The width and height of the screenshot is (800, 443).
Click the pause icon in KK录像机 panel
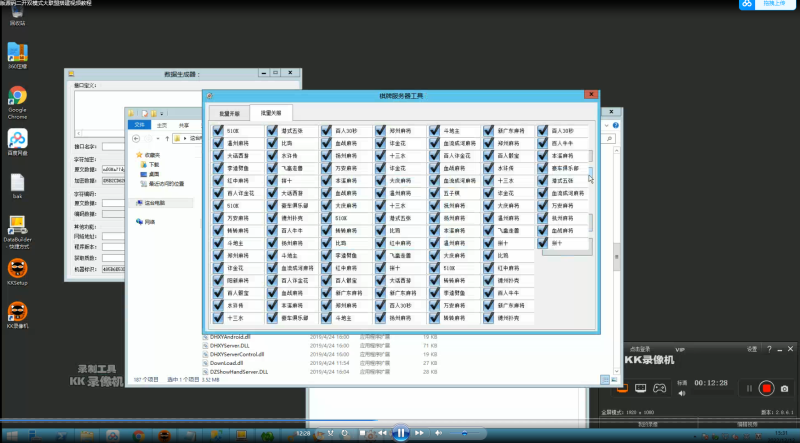(x=749, y=388)
